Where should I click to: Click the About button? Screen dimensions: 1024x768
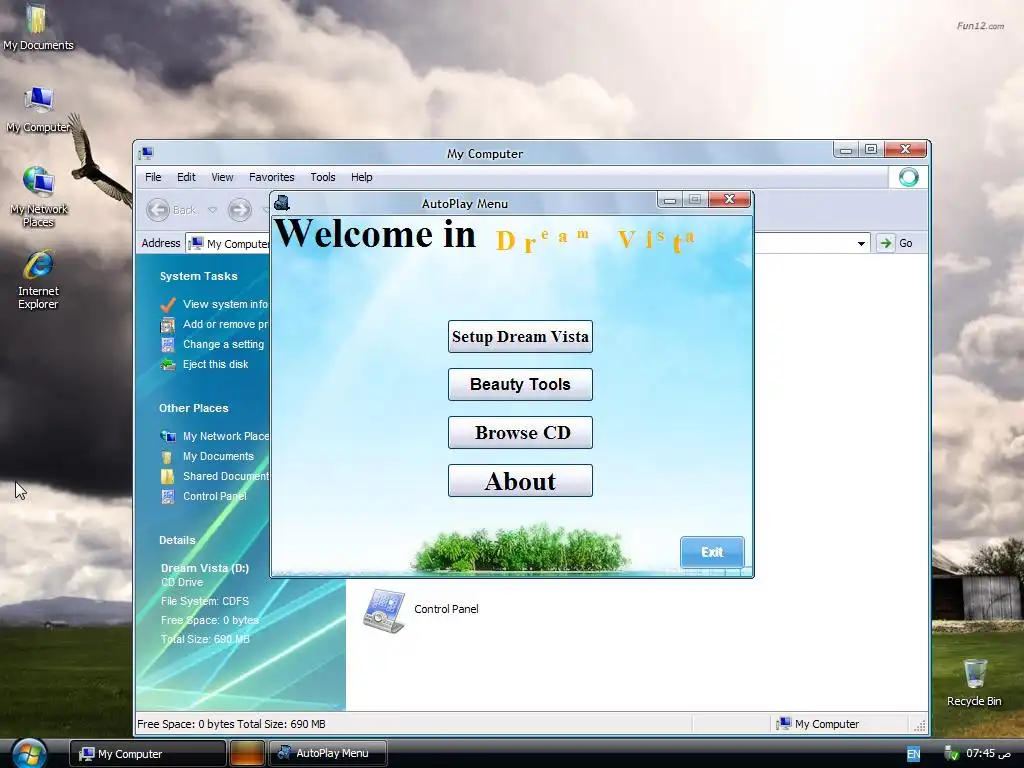coord(520,481)
